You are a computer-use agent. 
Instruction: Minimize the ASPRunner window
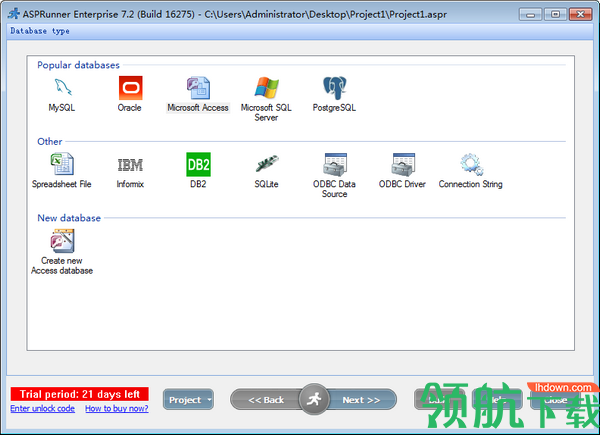[x=530, y=15]
